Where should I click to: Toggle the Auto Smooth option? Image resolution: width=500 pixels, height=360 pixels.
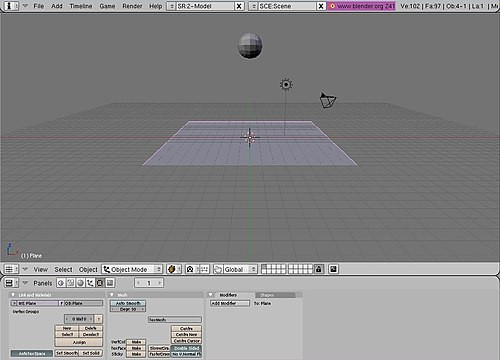pos(128,303)
